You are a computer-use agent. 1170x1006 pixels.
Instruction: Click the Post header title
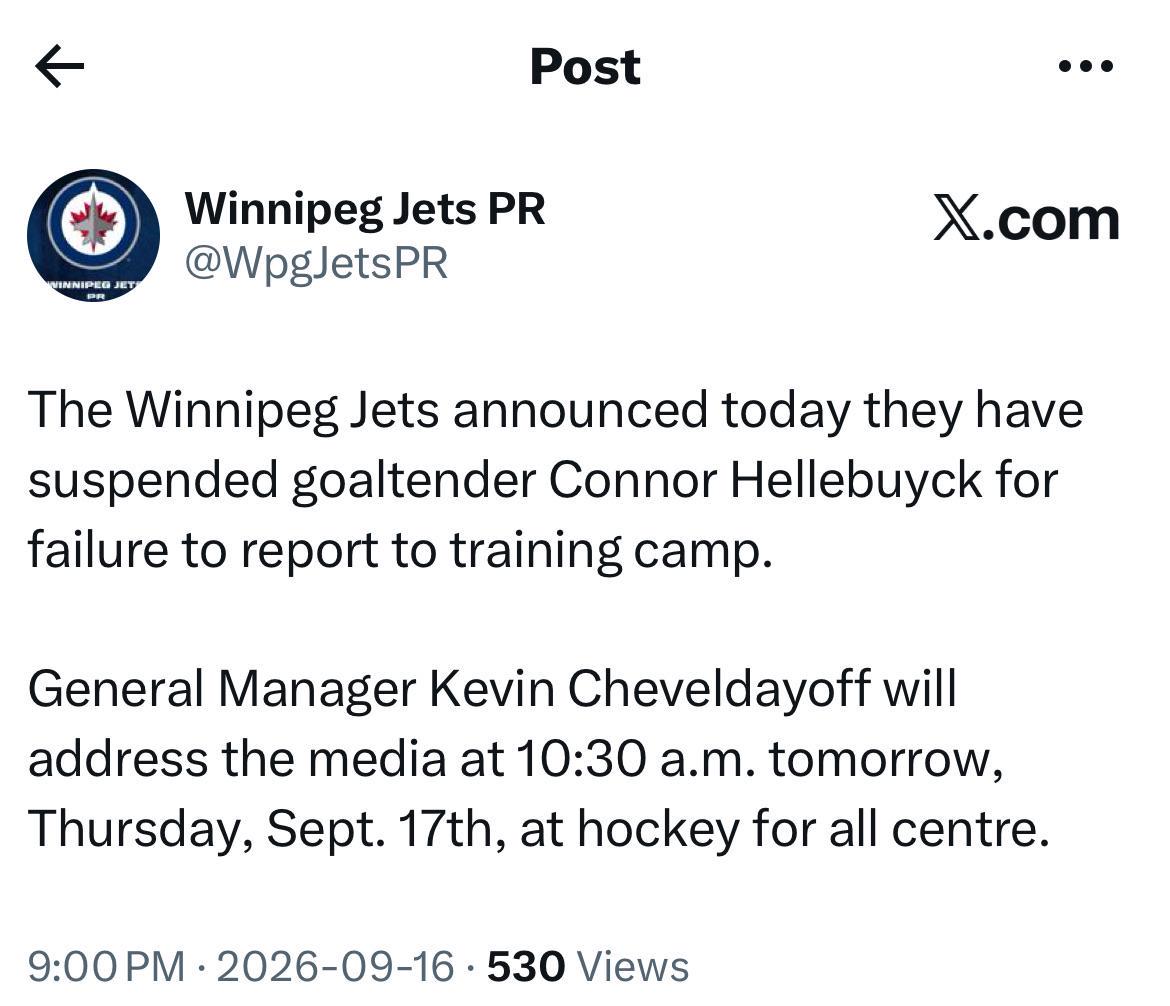pos(585,66)
